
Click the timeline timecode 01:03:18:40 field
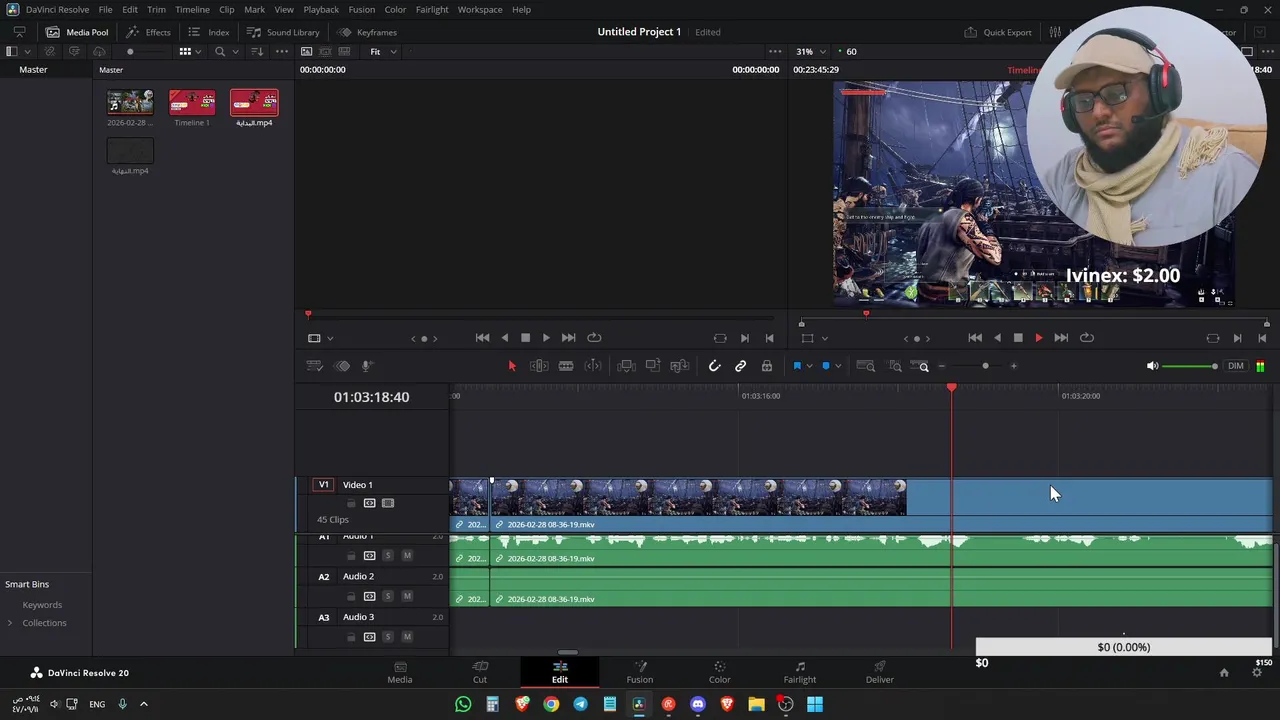click(x=371, y=397)
